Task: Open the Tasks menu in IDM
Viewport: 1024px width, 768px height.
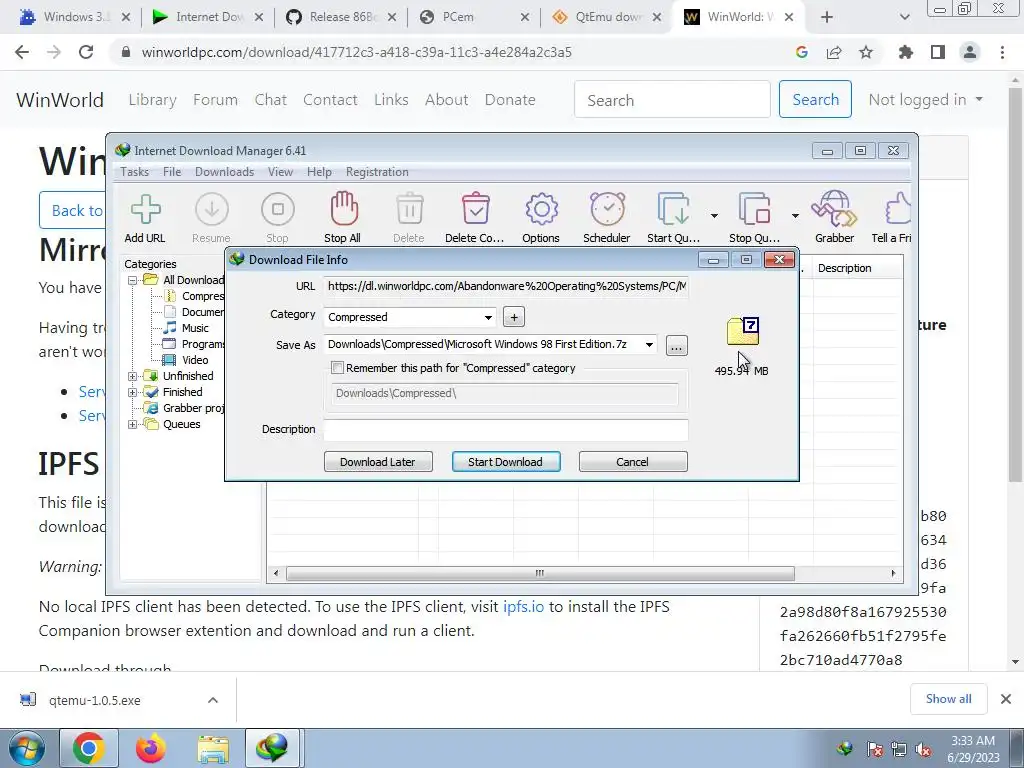Action: click(x=135, y=172)
